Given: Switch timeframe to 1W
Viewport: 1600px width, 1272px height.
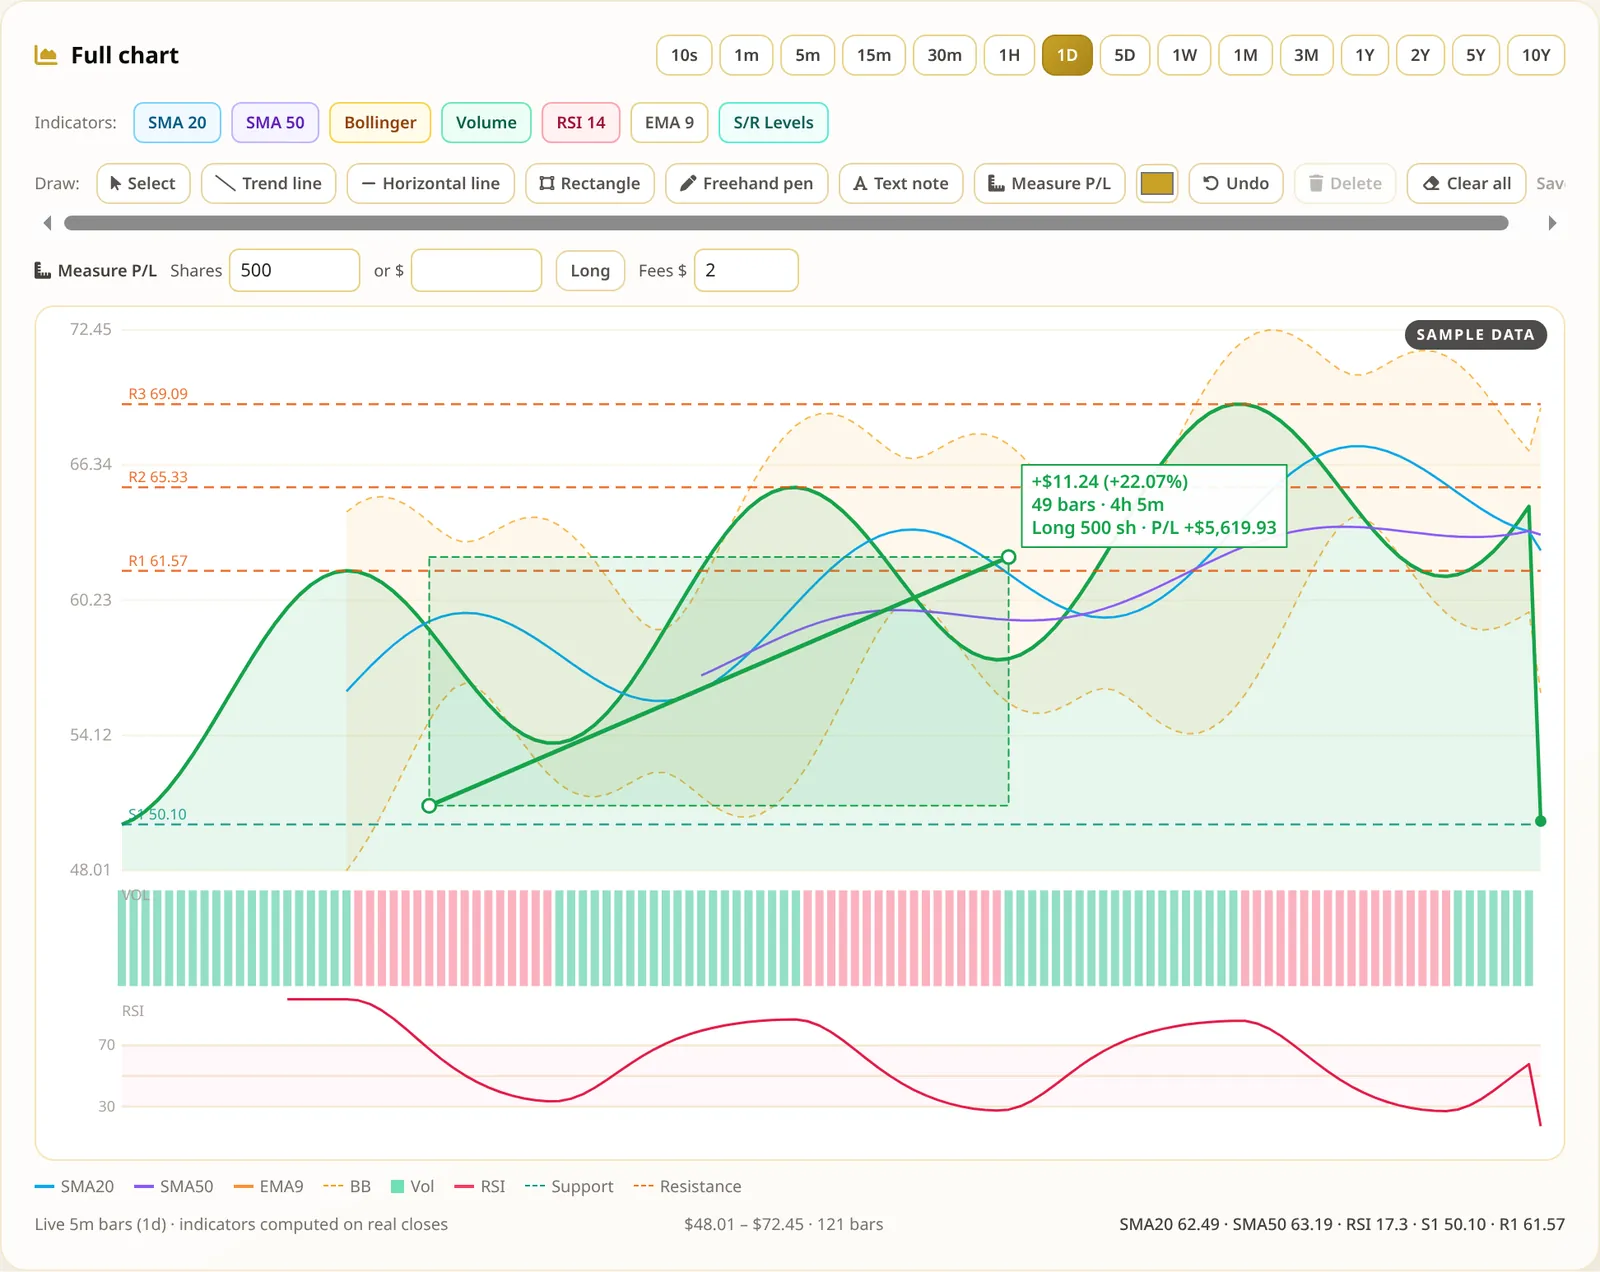Looking at the screenshot, I should pos(1184,55).
